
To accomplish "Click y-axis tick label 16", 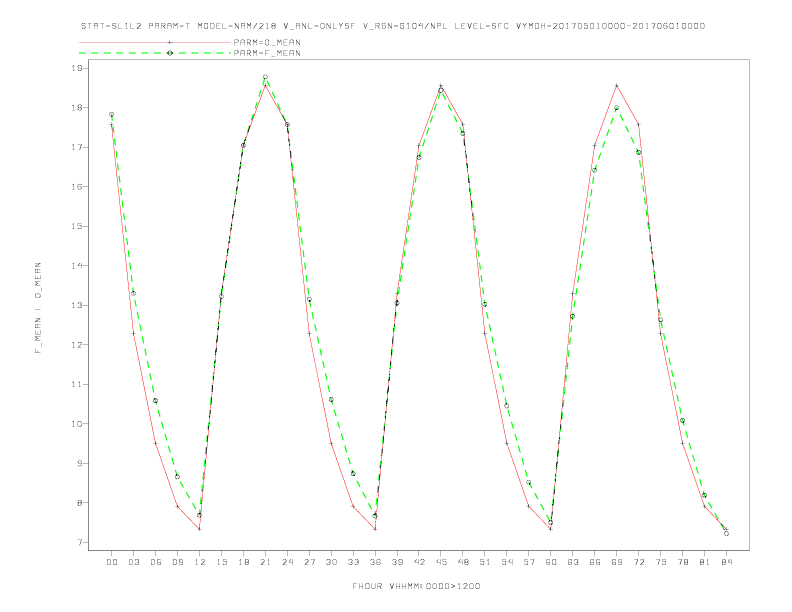I will tap(77, 187).
